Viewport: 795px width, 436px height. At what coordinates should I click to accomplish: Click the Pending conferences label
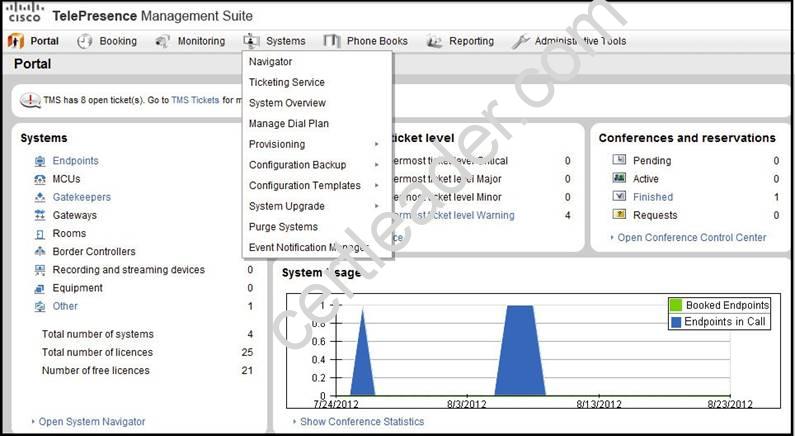(652, 161)
